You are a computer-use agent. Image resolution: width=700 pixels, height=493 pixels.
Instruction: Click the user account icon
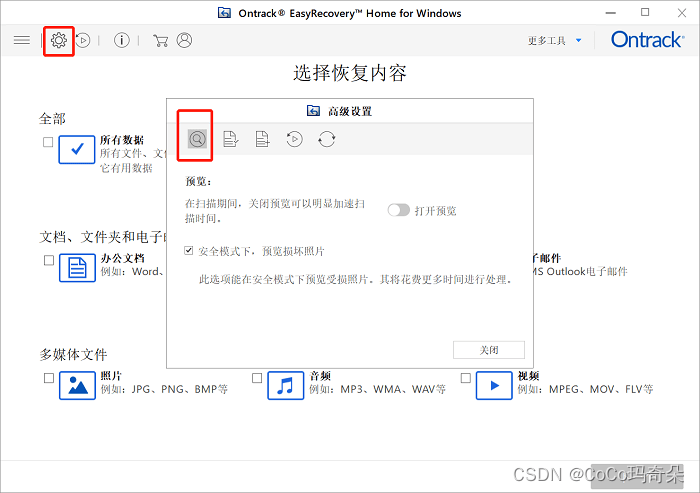pos(184,40)
